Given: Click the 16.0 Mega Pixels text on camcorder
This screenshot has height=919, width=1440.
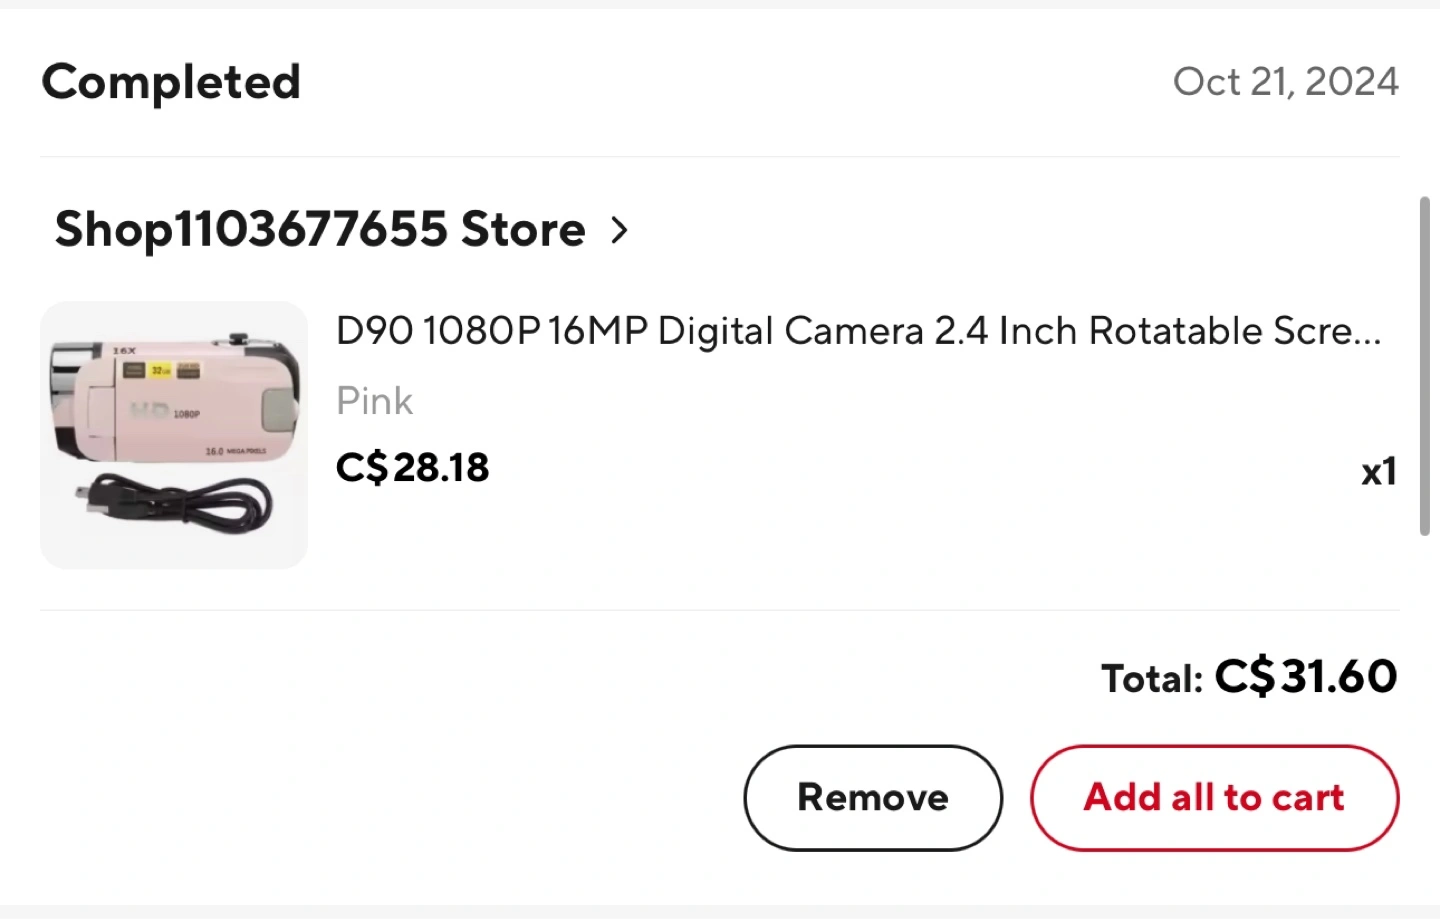Looking at the screenshot, I should pyautogui.click(x=236, y=452).
